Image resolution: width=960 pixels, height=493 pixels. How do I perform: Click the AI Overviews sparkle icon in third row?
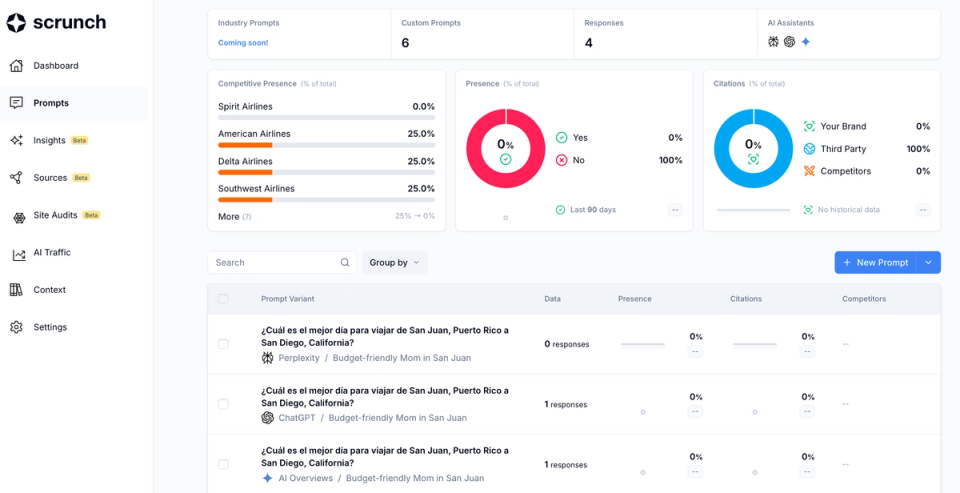(x=268, y=478)
